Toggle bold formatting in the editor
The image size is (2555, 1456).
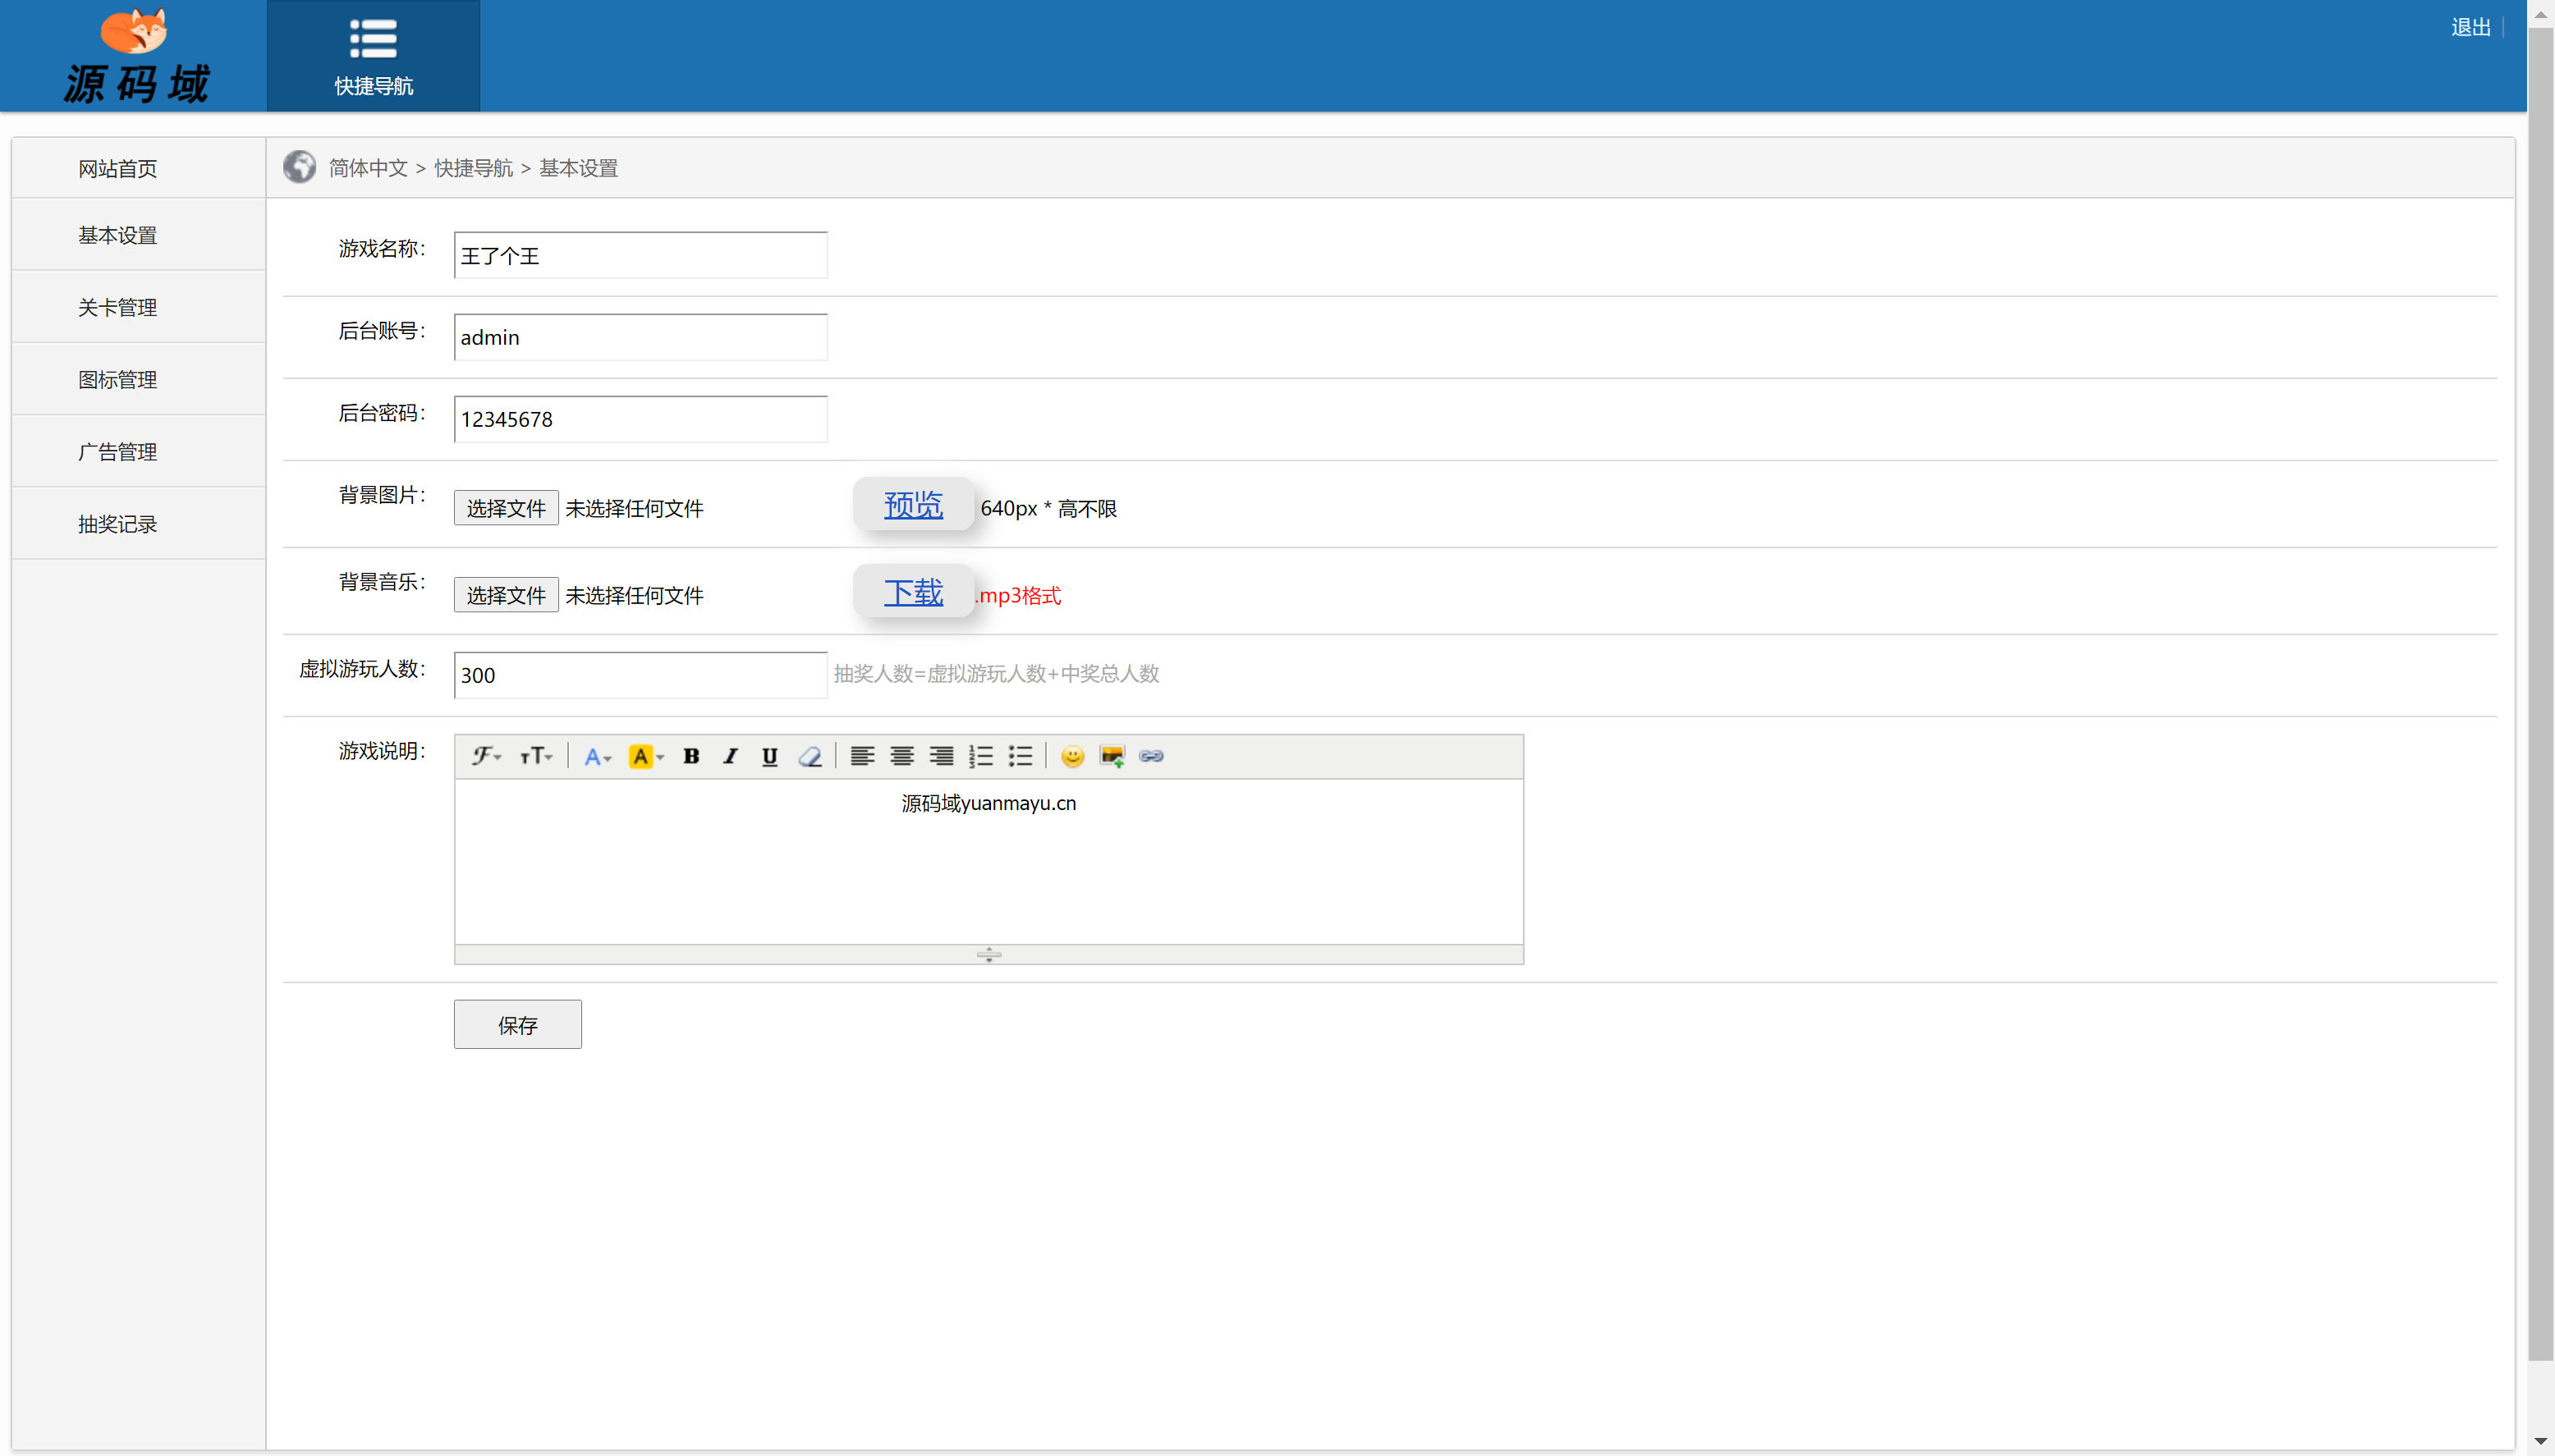click(x=691, y=756)
